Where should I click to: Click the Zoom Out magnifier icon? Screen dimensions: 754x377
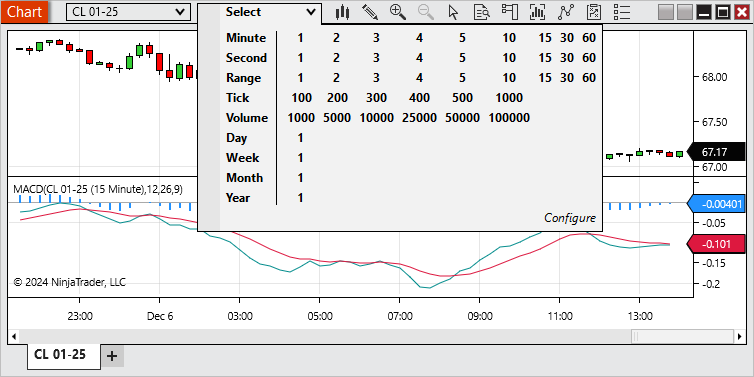pos(426,12)
